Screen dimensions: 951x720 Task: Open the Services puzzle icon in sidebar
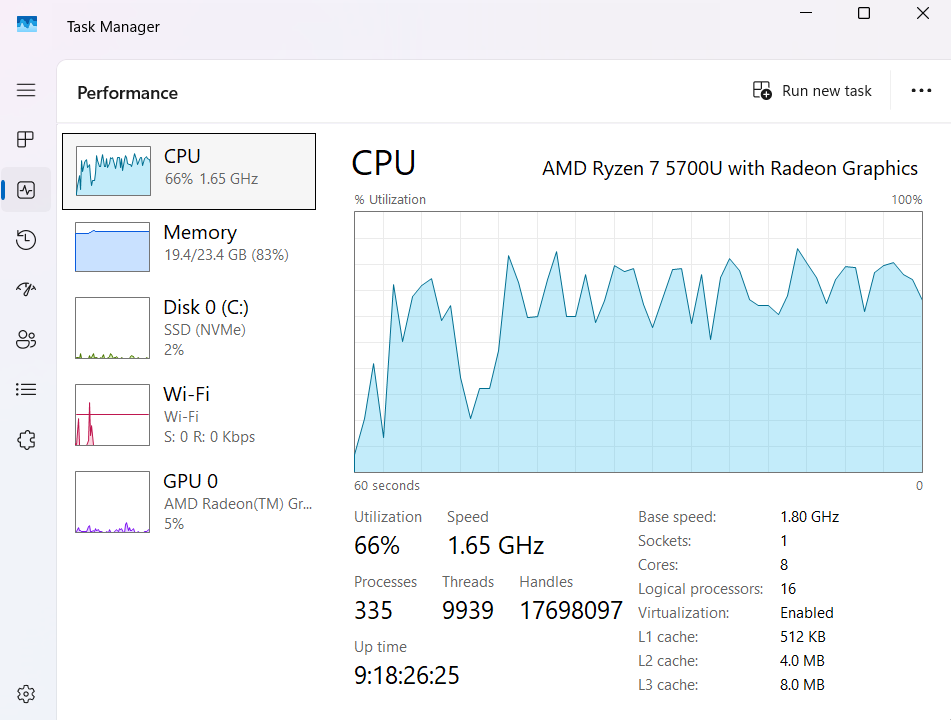[x=26, y=439]
